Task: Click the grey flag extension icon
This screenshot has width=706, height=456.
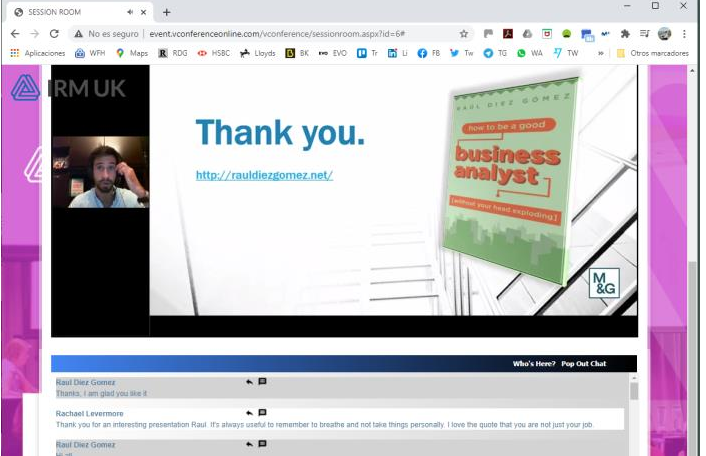Action: [489, 34]
